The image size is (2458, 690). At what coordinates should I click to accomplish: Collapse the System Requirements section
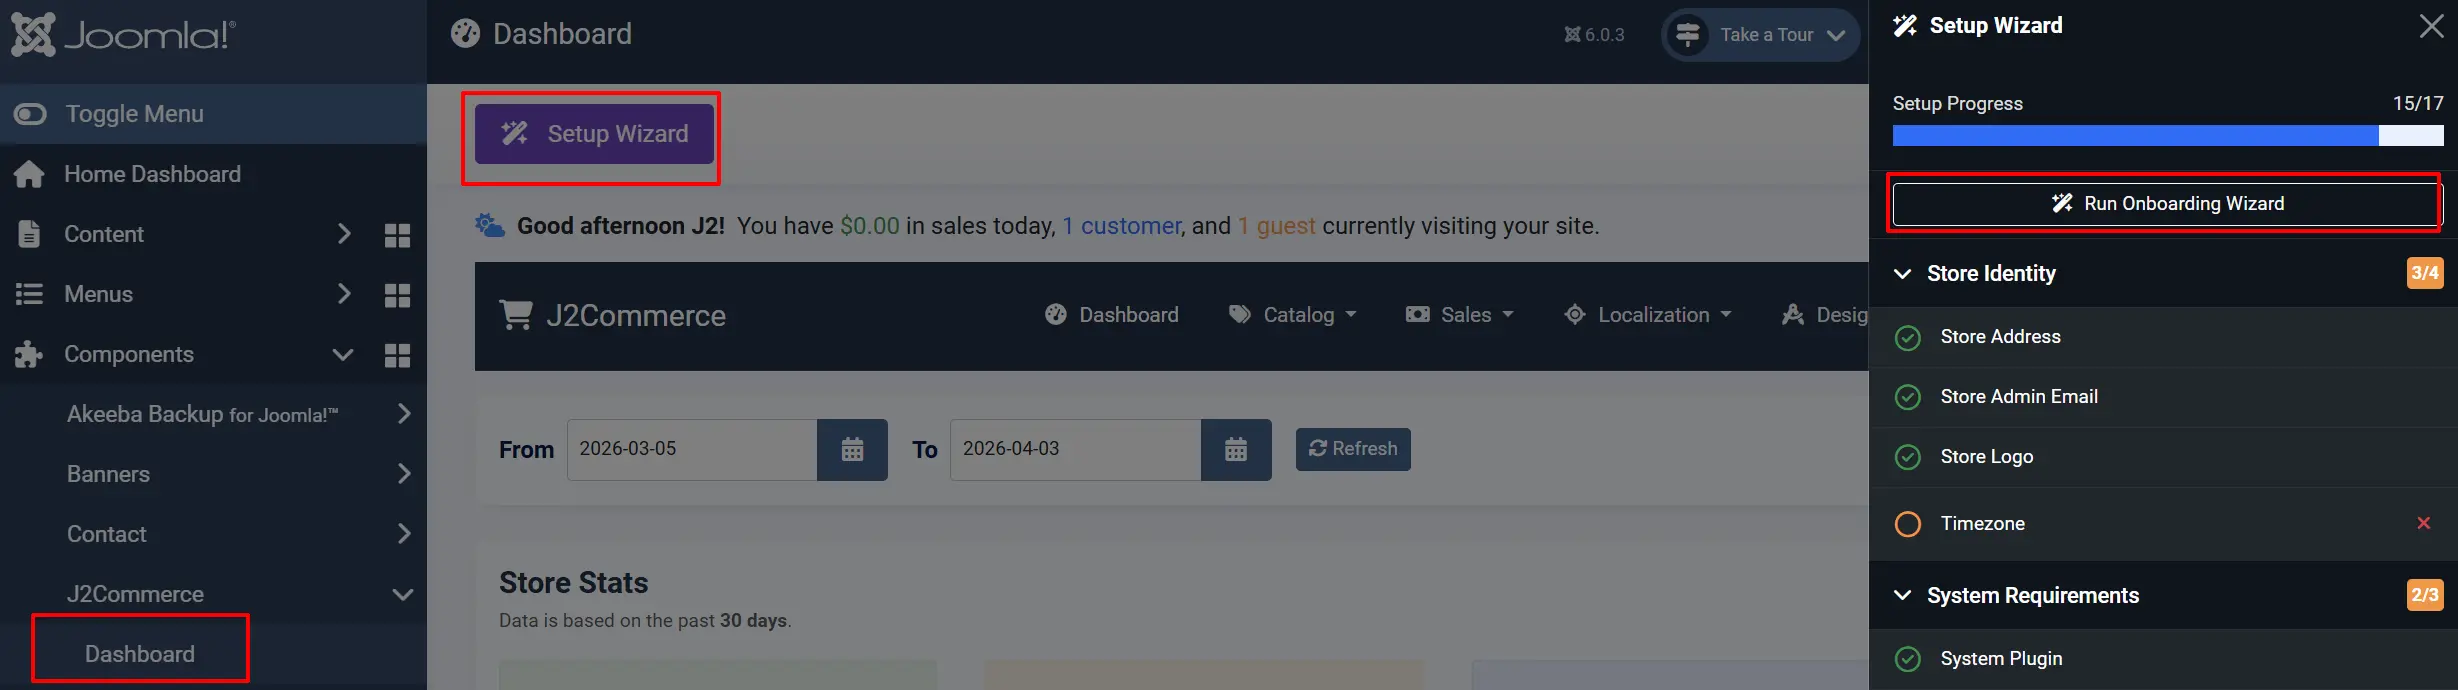(1903, 596)
